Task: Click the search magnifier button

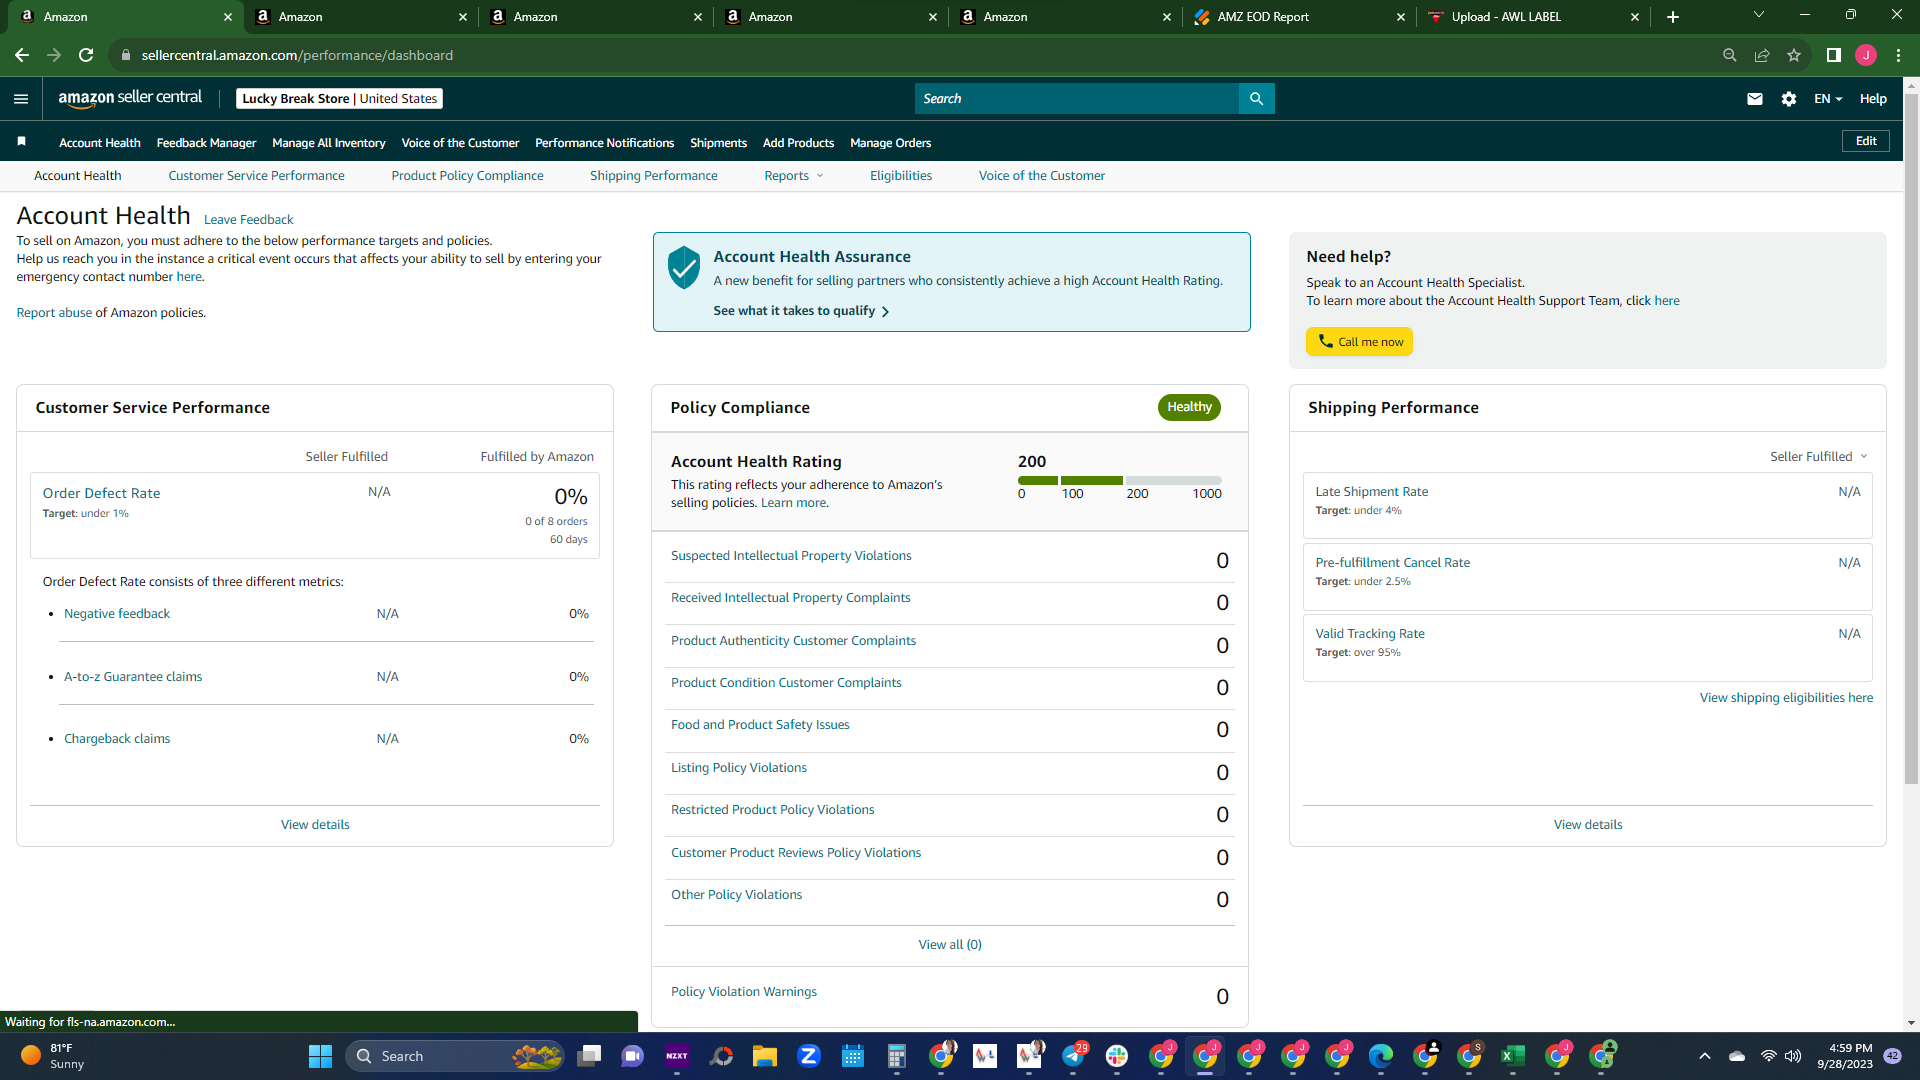Action: pyautogui.click(x=1256, y=99)
